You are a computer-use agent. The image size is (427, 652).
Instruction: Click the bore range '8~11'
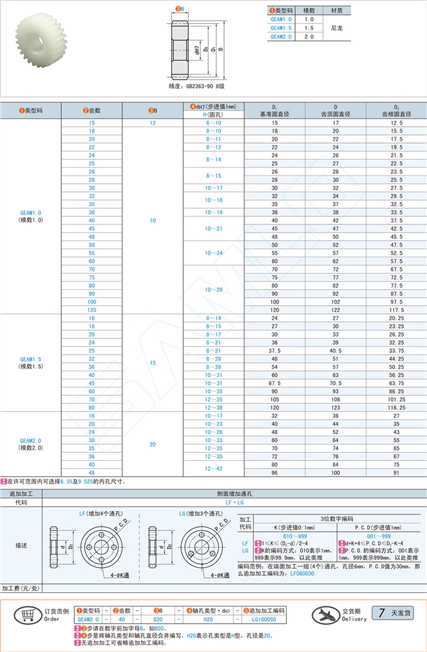tap(213, 139)
